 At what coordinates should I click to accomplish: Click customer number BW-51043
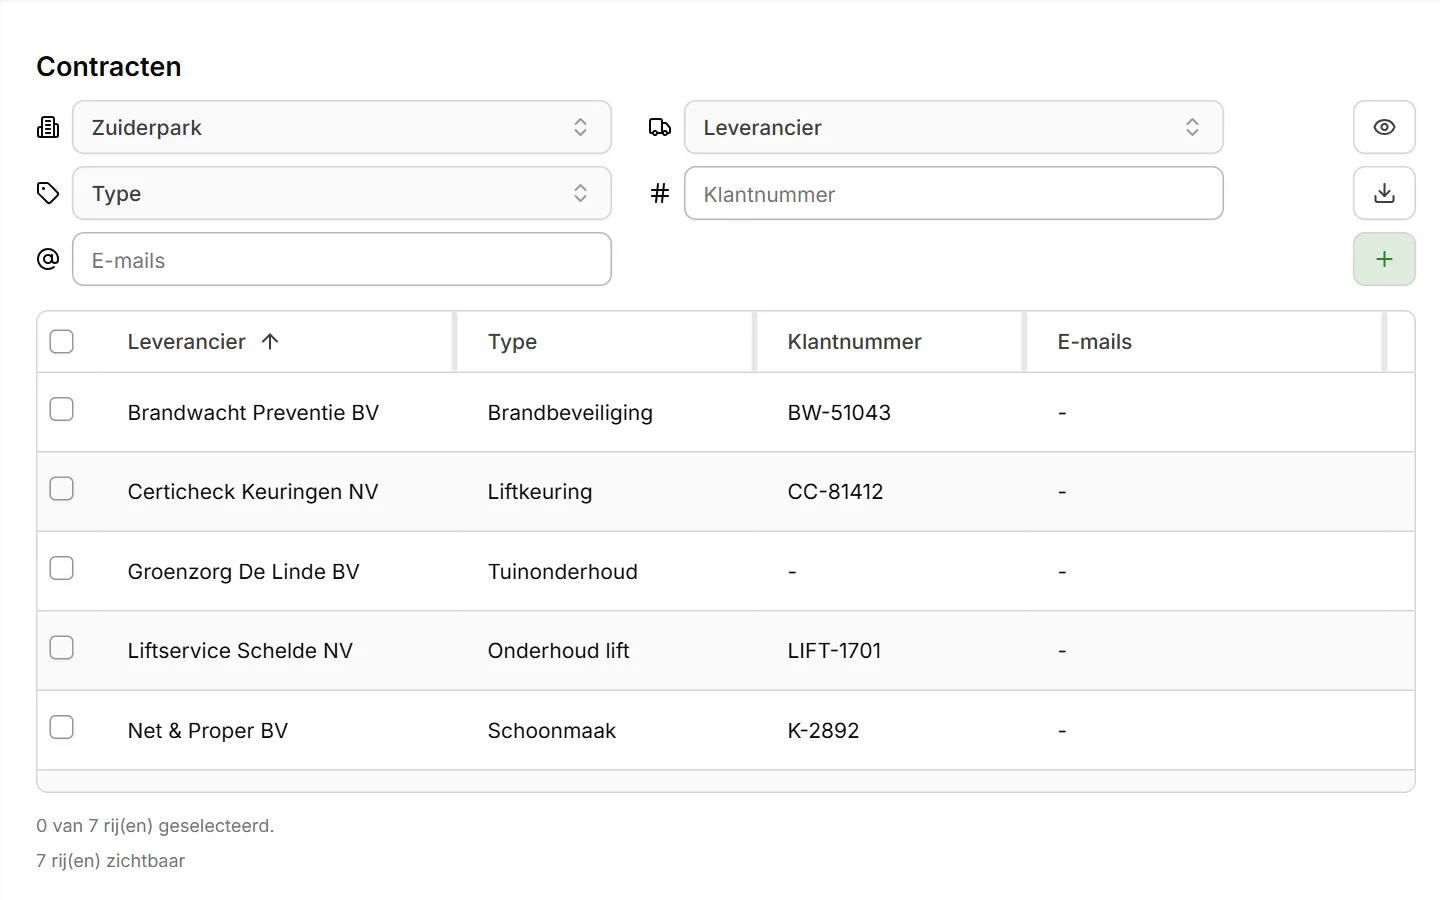coord(839,412)
